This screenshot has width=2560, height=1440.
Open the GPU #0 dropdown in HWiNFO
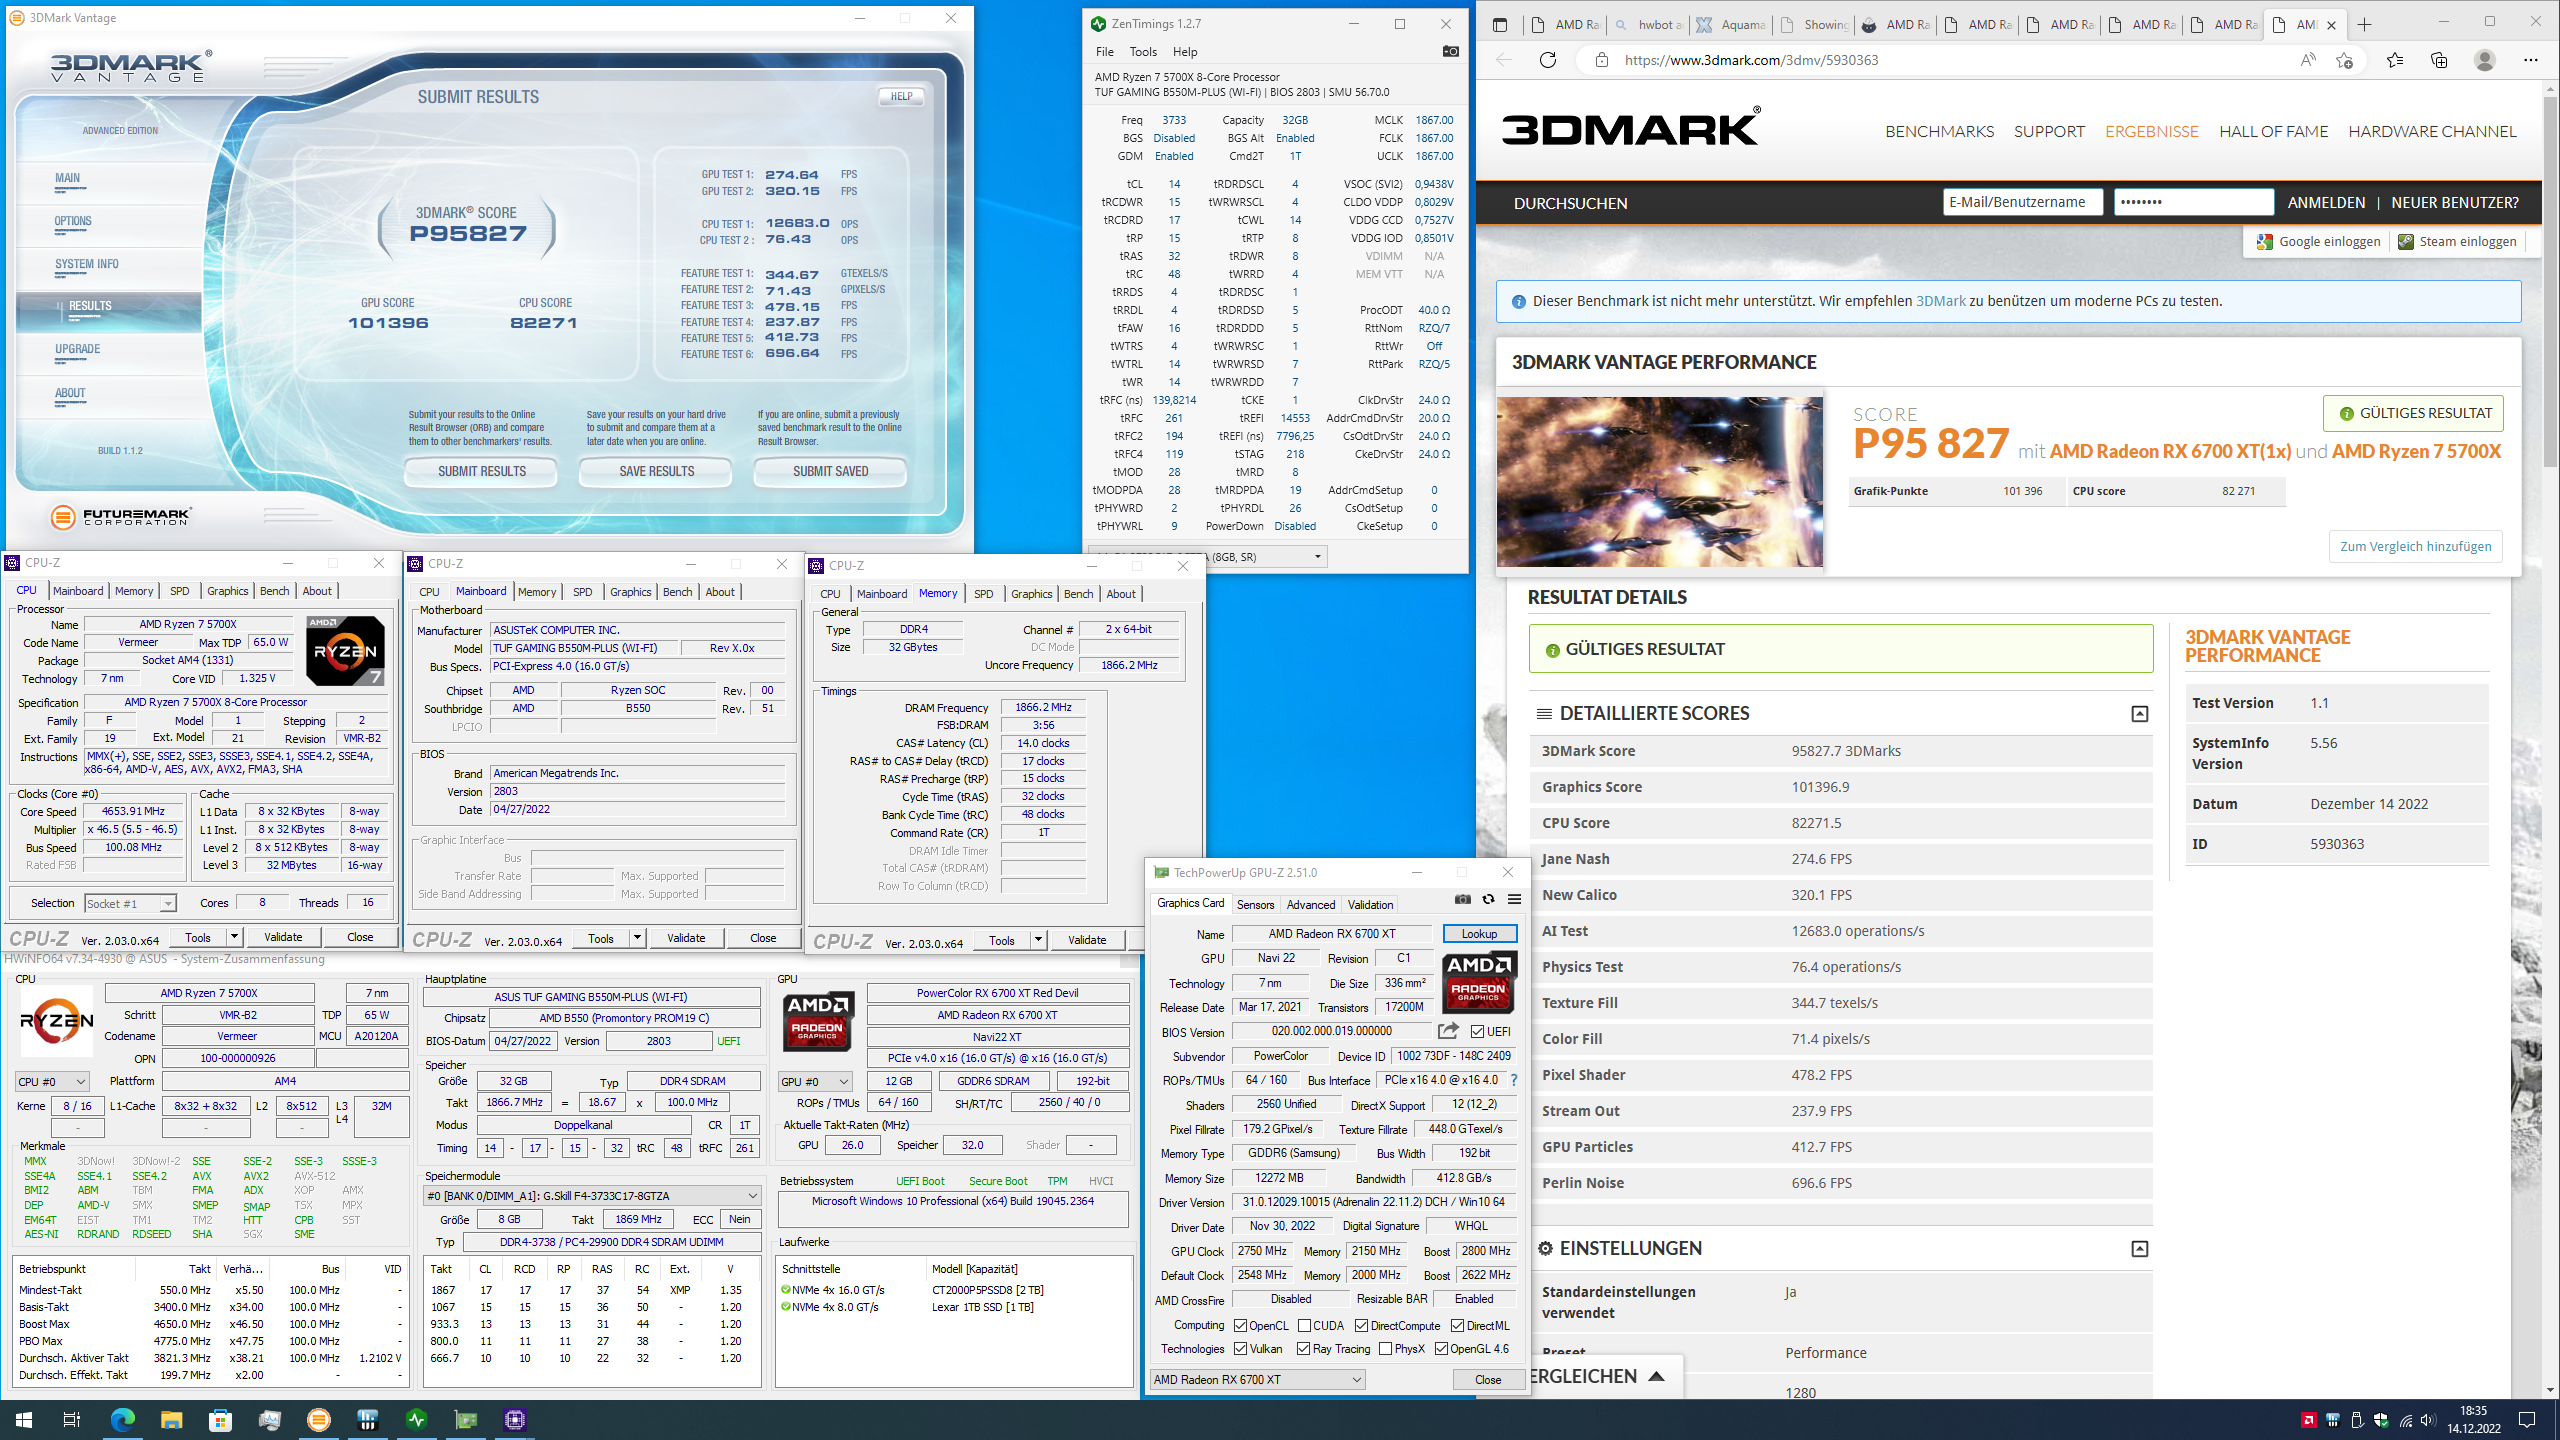tap(815, 1082)
